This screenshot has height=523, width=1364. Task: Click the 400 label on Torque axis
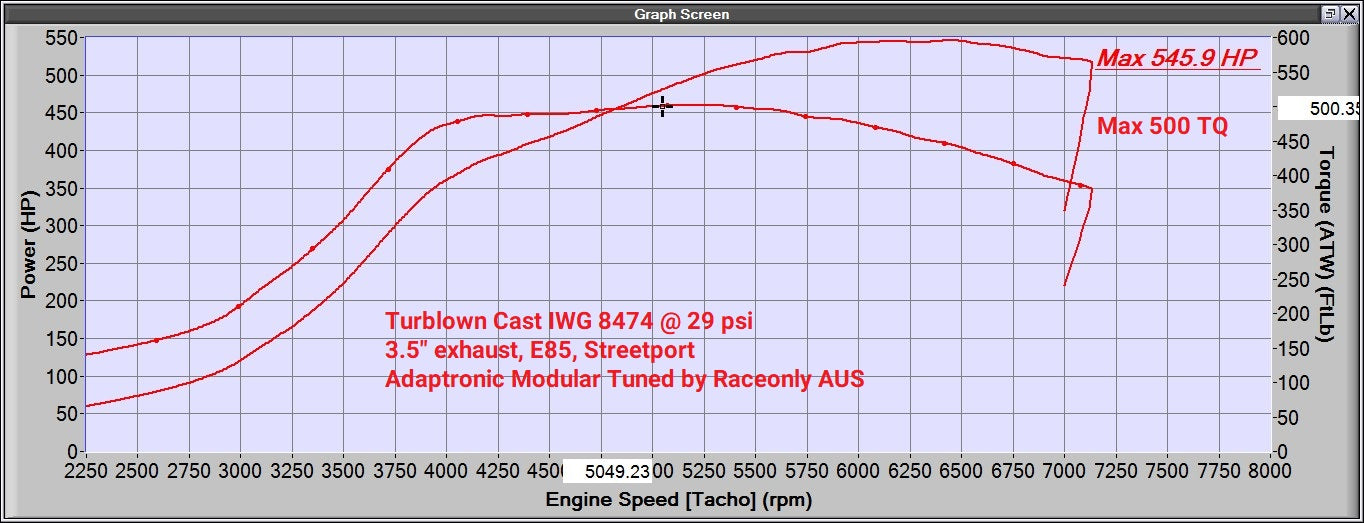pos(1294,176)
